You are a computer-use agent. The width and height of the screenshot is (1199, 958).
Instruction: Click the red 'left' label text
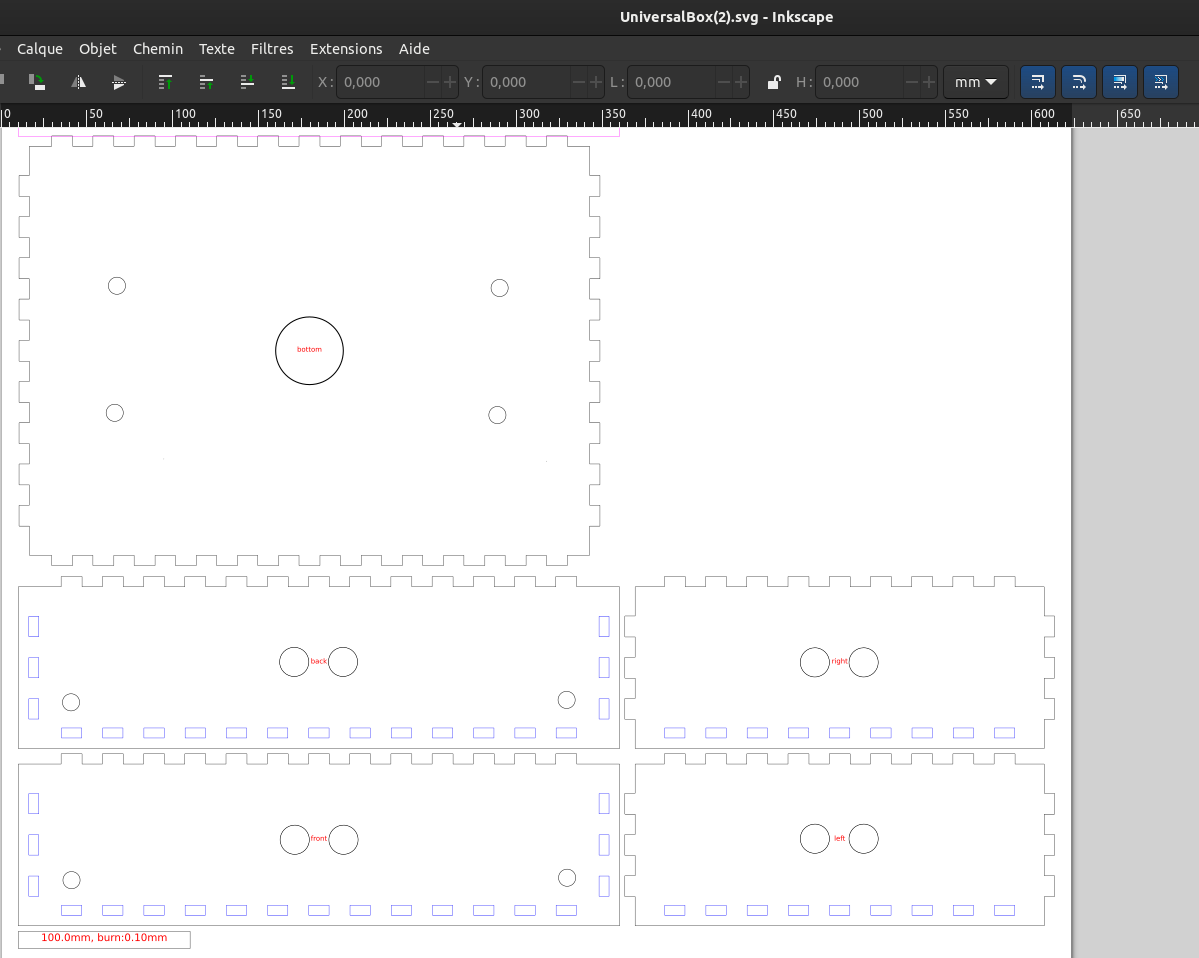pyautogui.click(x=840, y=839)
